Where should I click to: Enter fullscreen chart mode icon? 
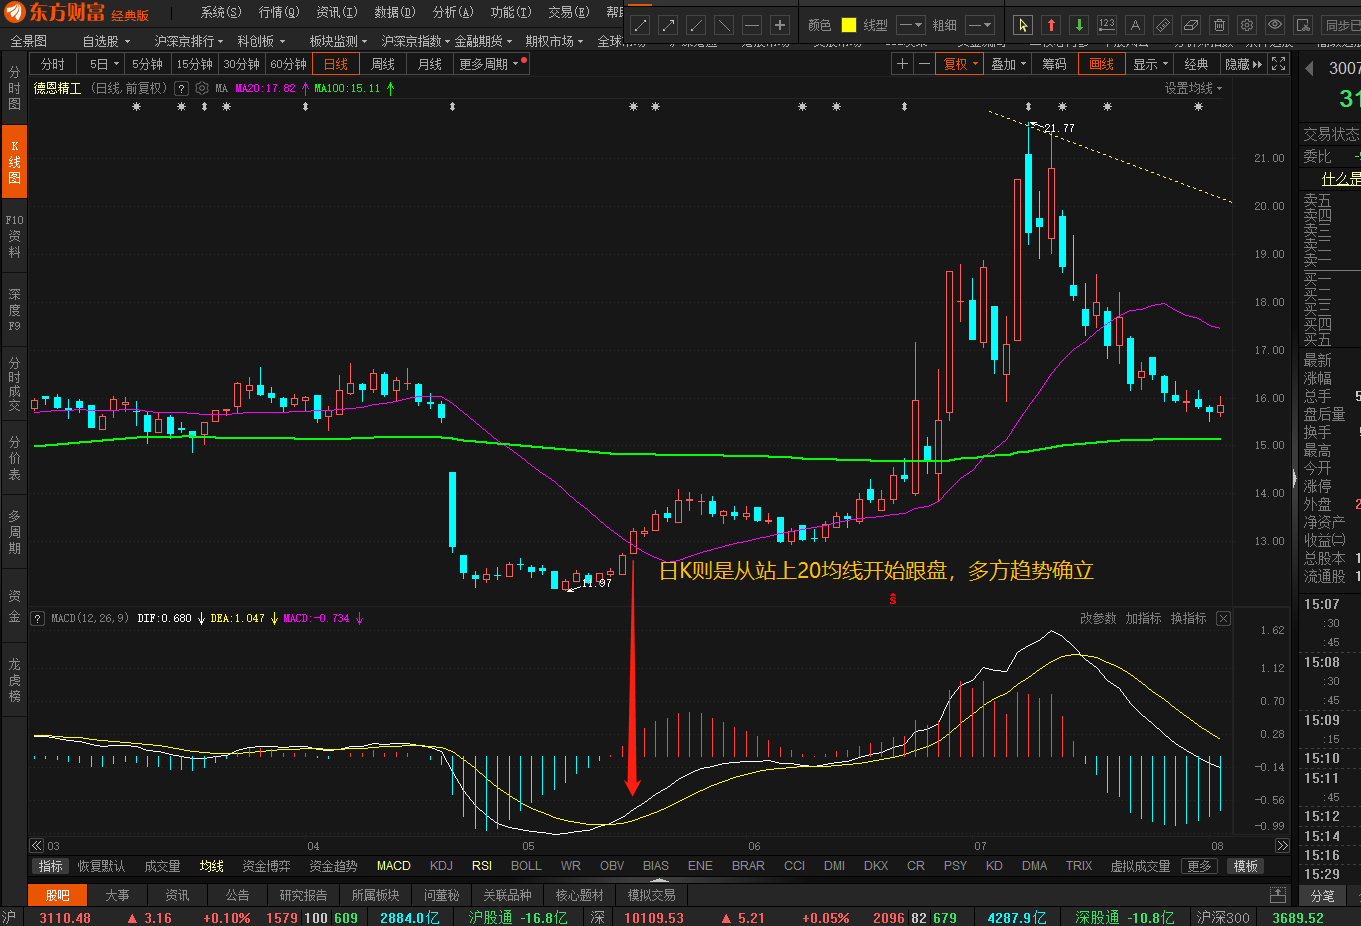tap(1279, 64)
